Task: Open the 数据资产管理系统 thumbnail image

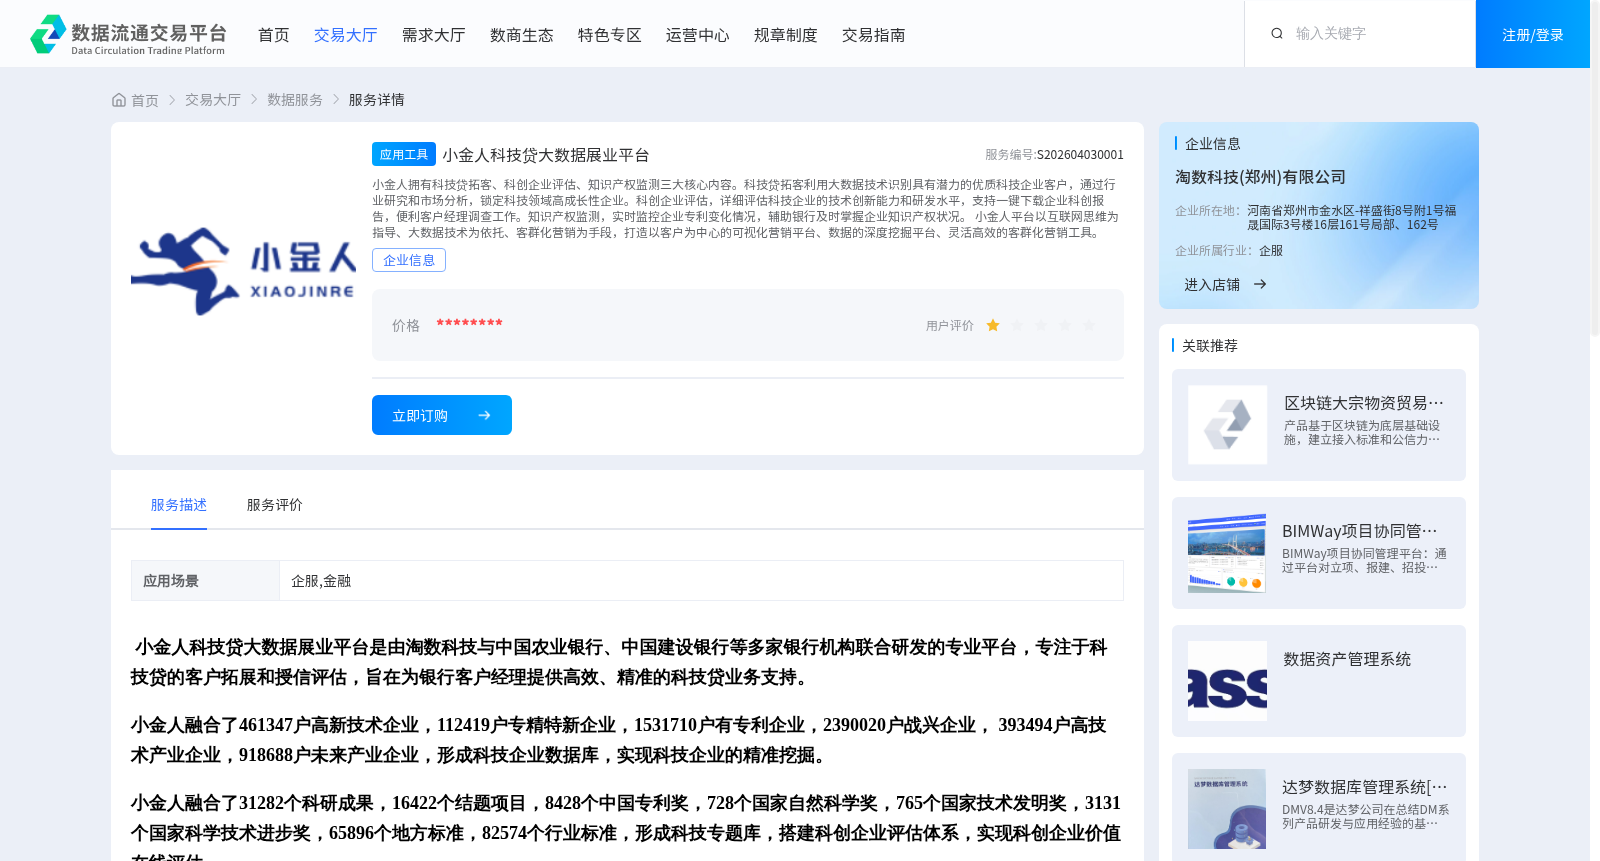Action: point(1227,681)
